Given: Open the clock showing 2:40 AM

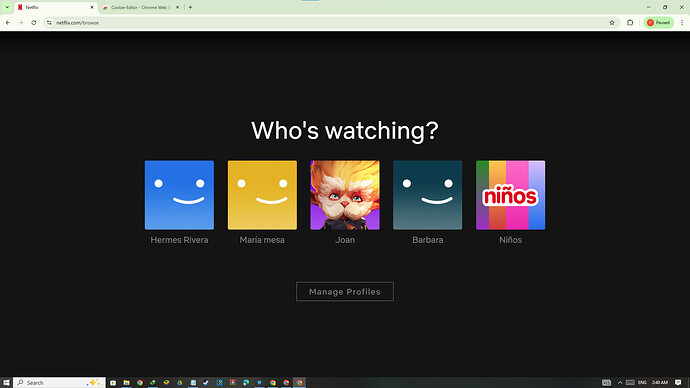Looking at the screenshot, I should (x=660, y=383).
